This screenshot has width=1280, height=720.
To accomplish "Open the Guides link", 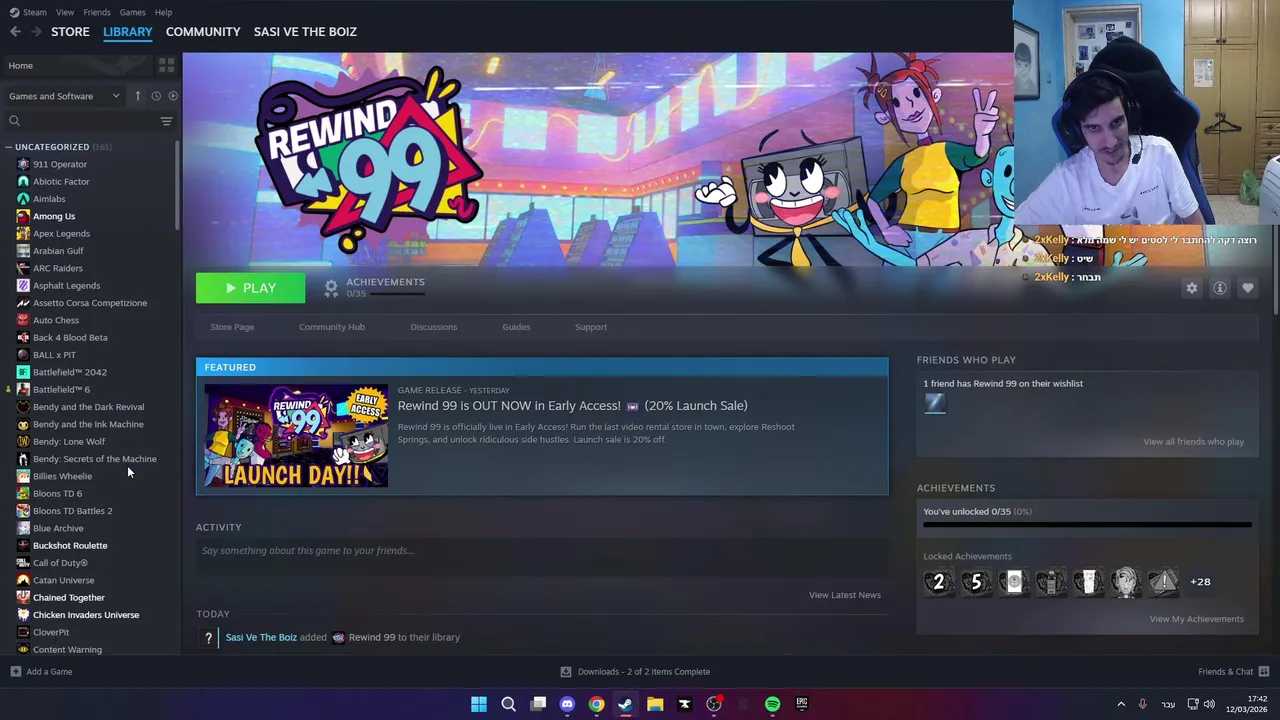I will tap(516, 327).
